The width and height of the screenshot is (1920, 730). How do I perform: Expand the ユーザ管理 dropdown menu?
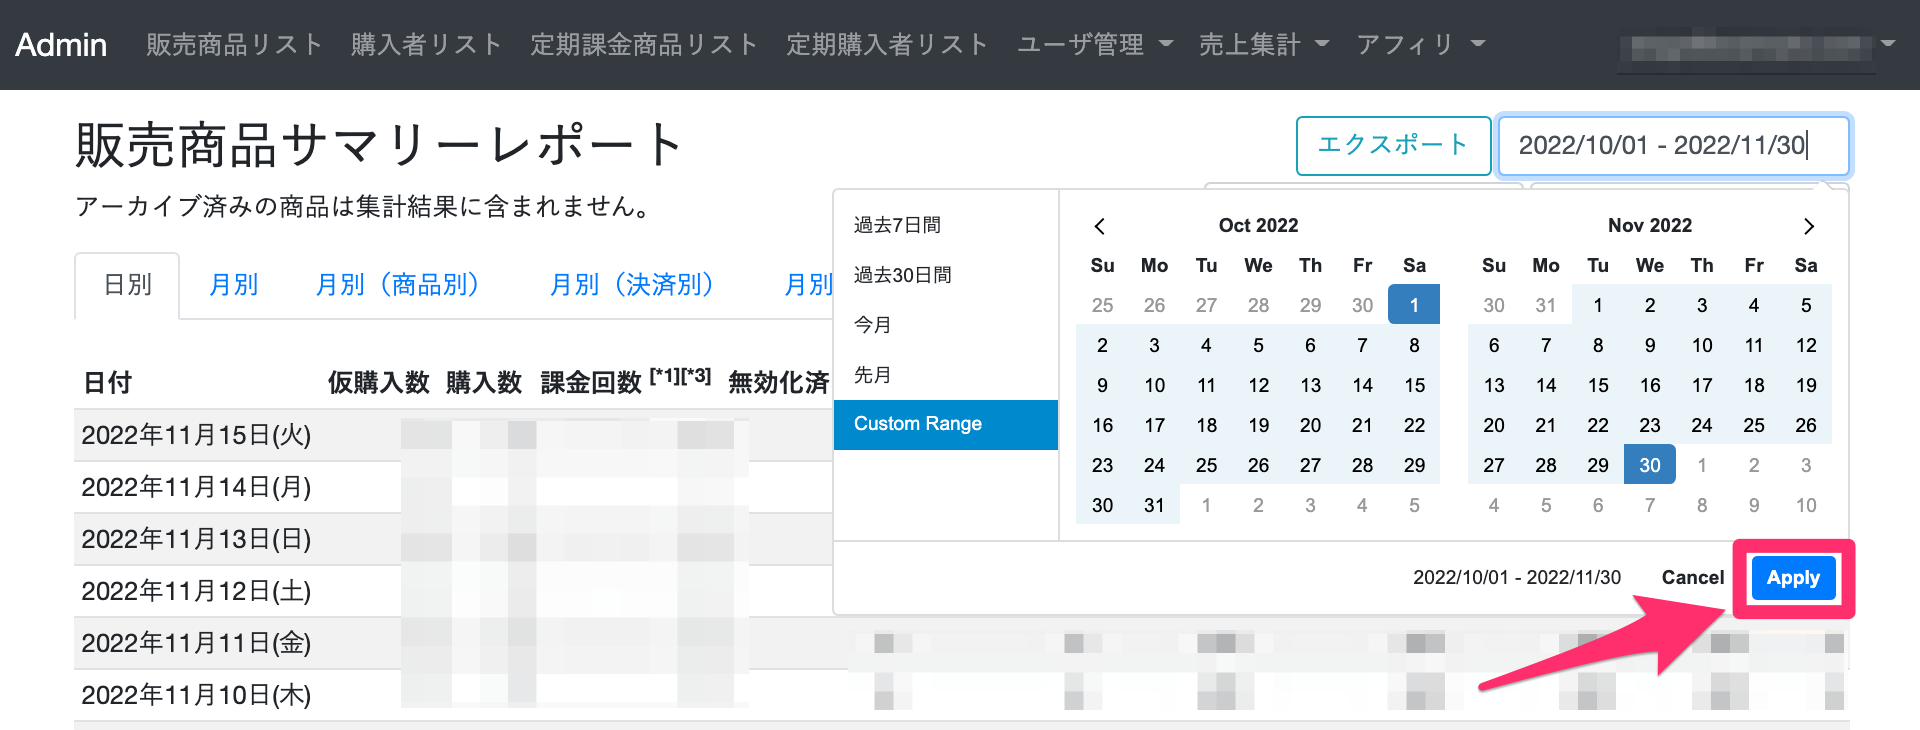(1094, 45)
